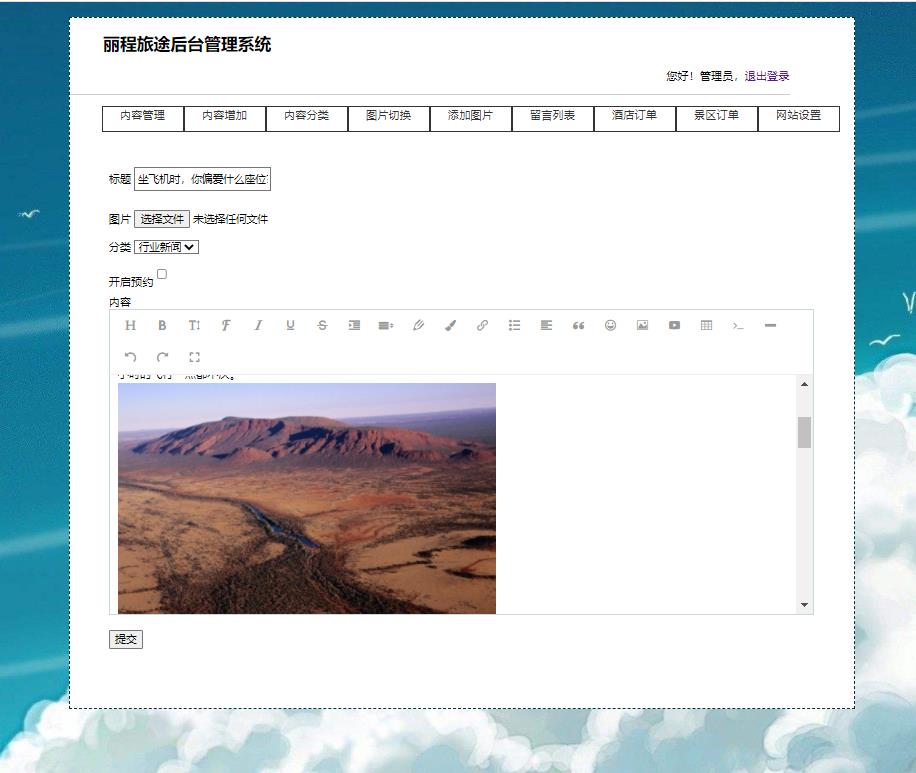The image size is (916, 773).
Task: Insert a video via editor toolbar
Action: click(674, 325)
